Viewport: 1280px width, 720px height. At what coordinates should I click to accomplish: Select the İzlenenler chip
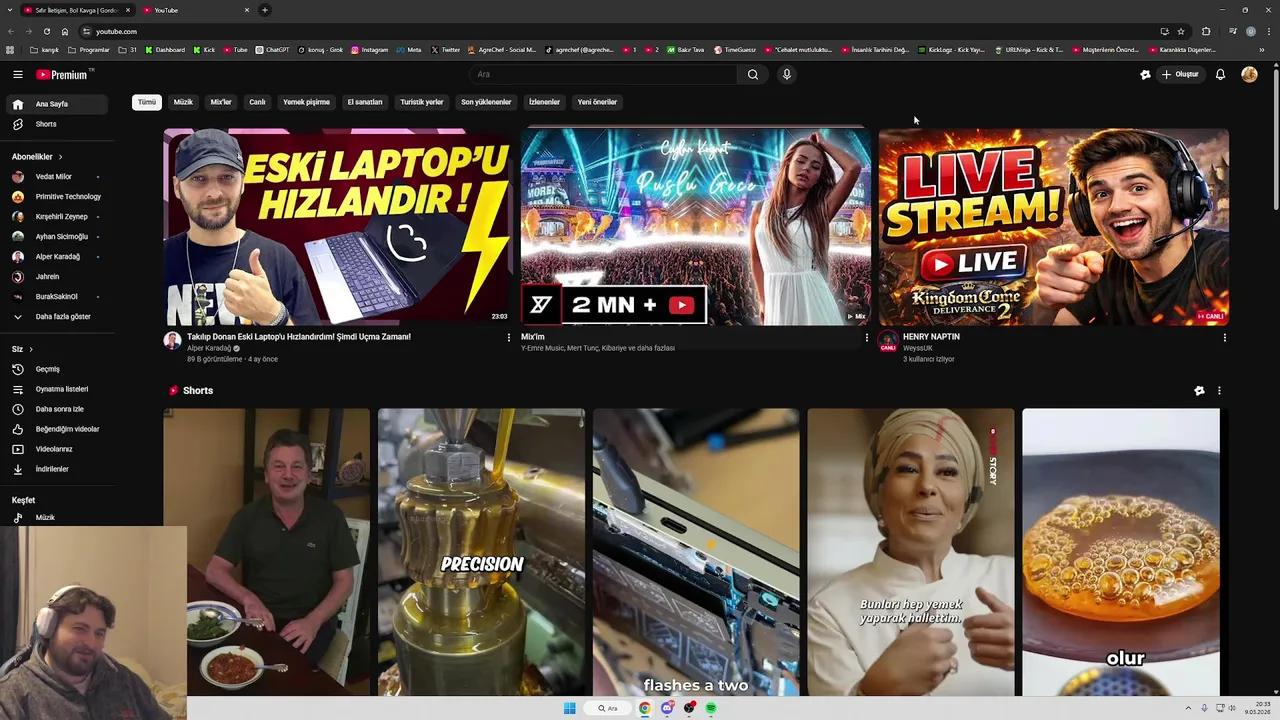(x=545, y=102)
